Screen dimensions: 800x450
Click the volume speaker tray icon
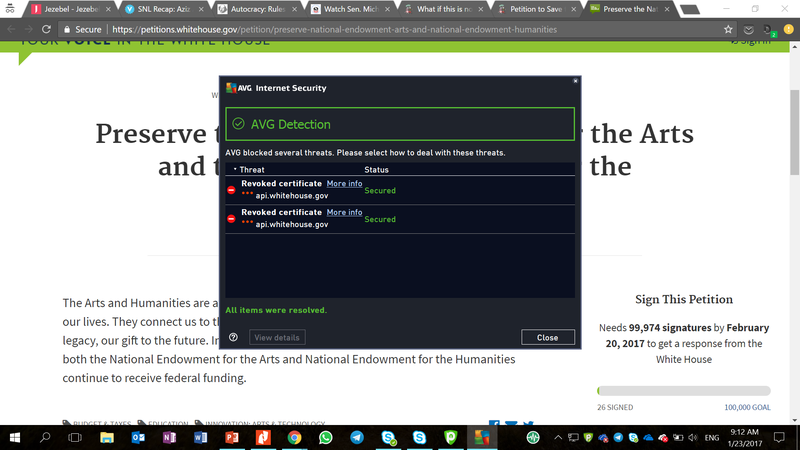click(x=692, y=438)
